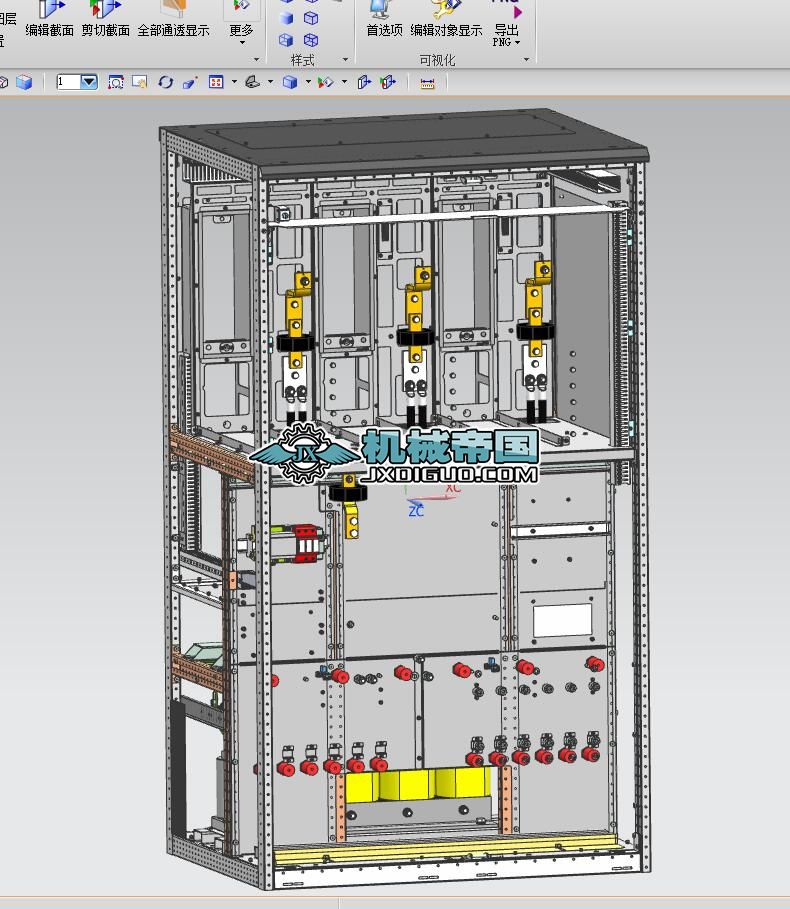Expand the 样式 (Style) group launcher arrow
790x909 pixels.
(345, 60)
